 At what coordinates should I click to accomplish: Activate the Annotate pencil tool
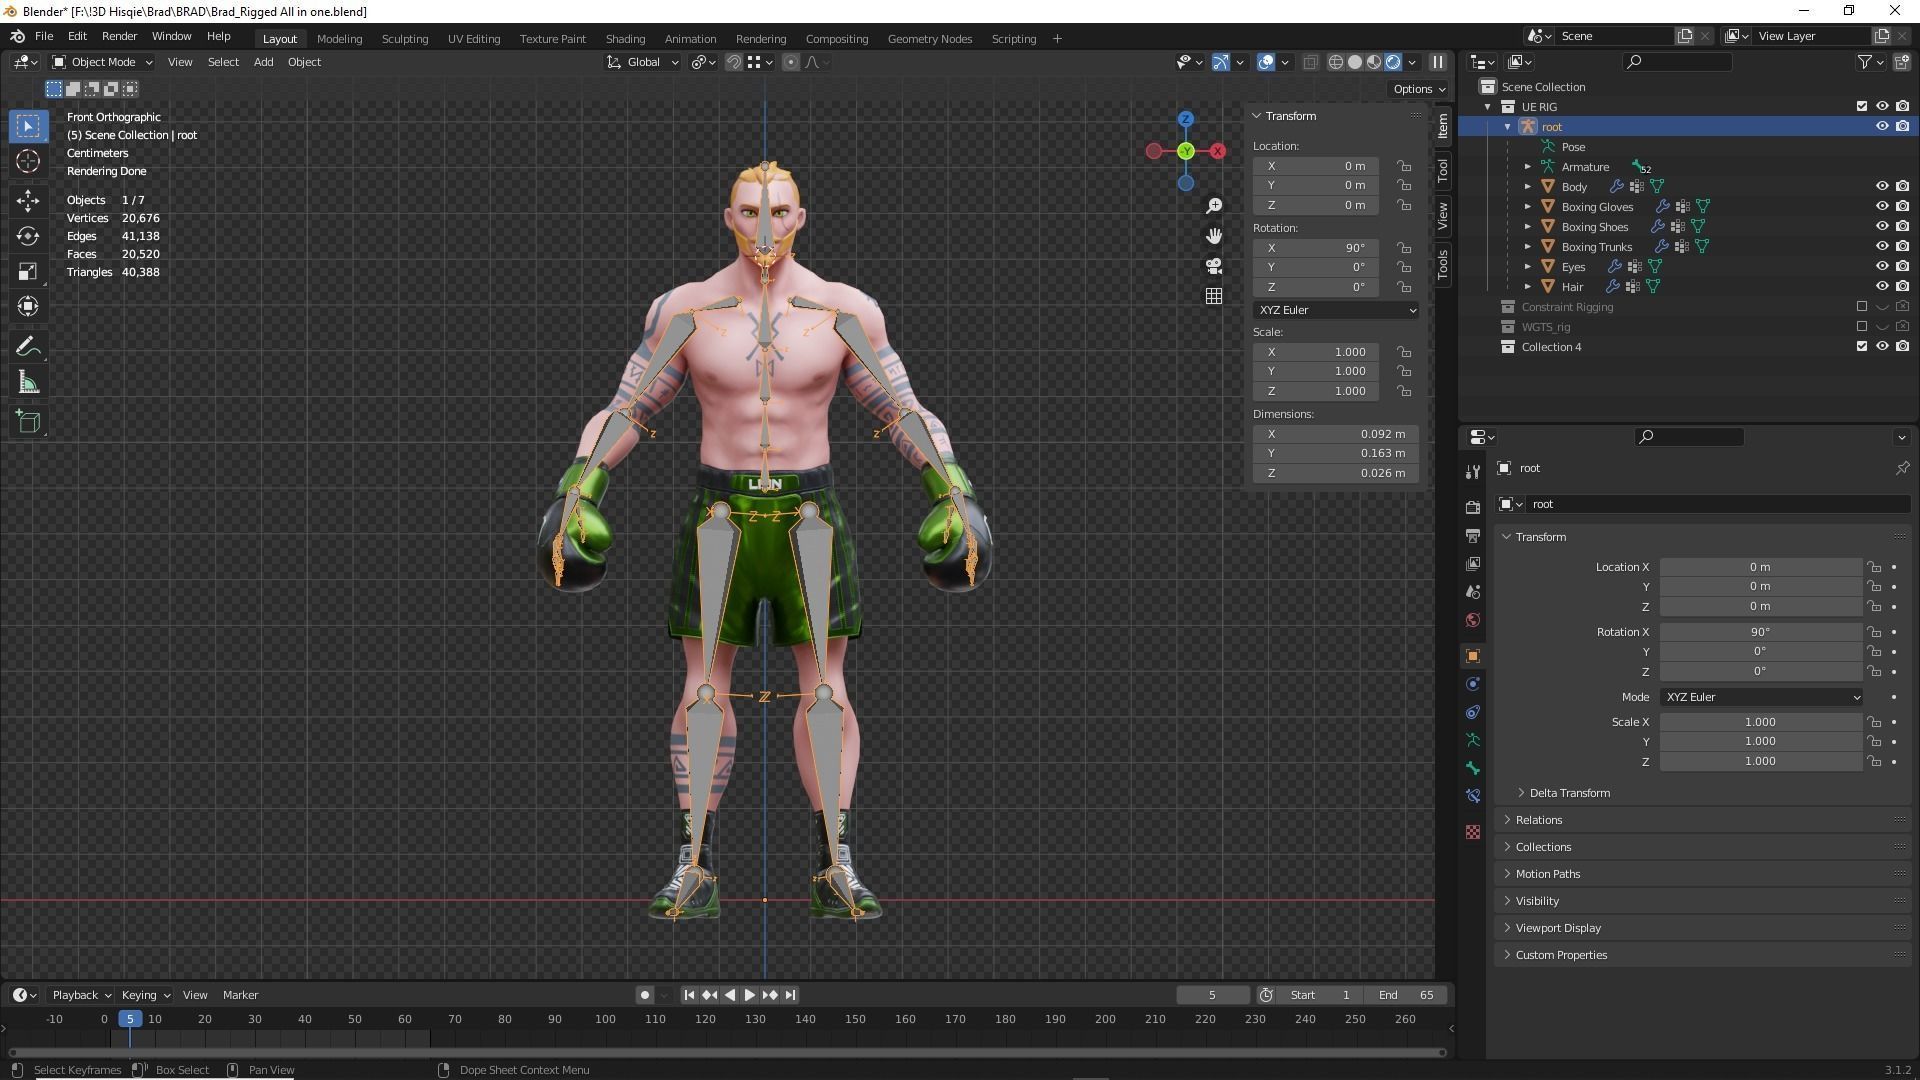(28, 347)
